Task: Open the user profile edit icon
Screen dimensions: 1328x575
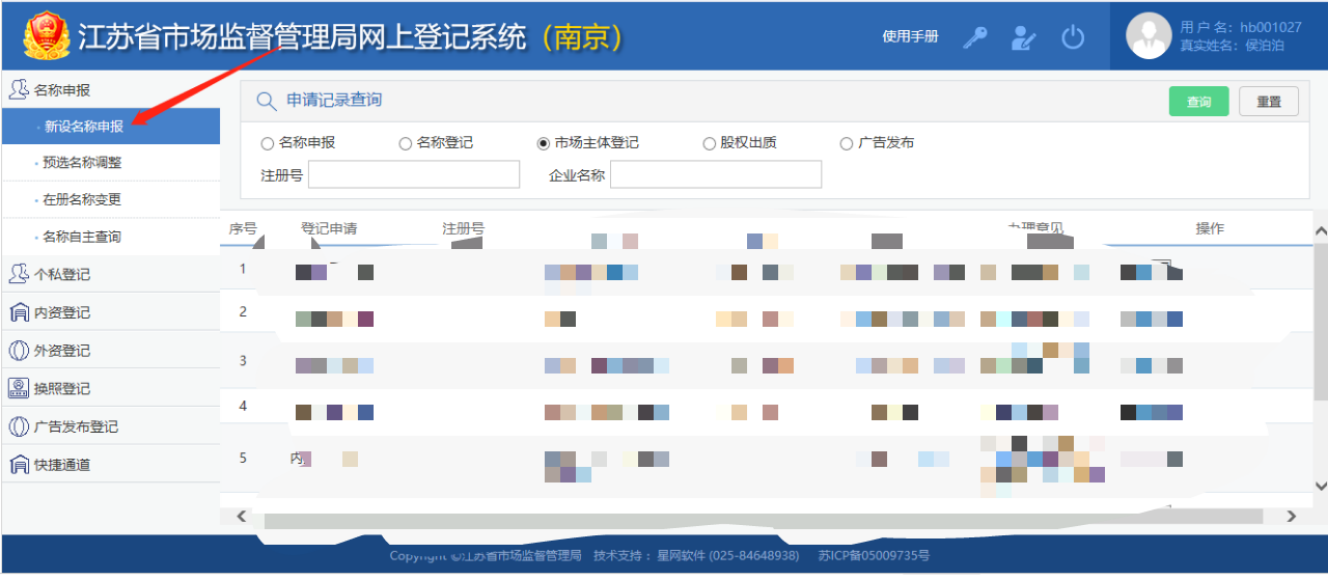Action: click(x=1023, y=37)
